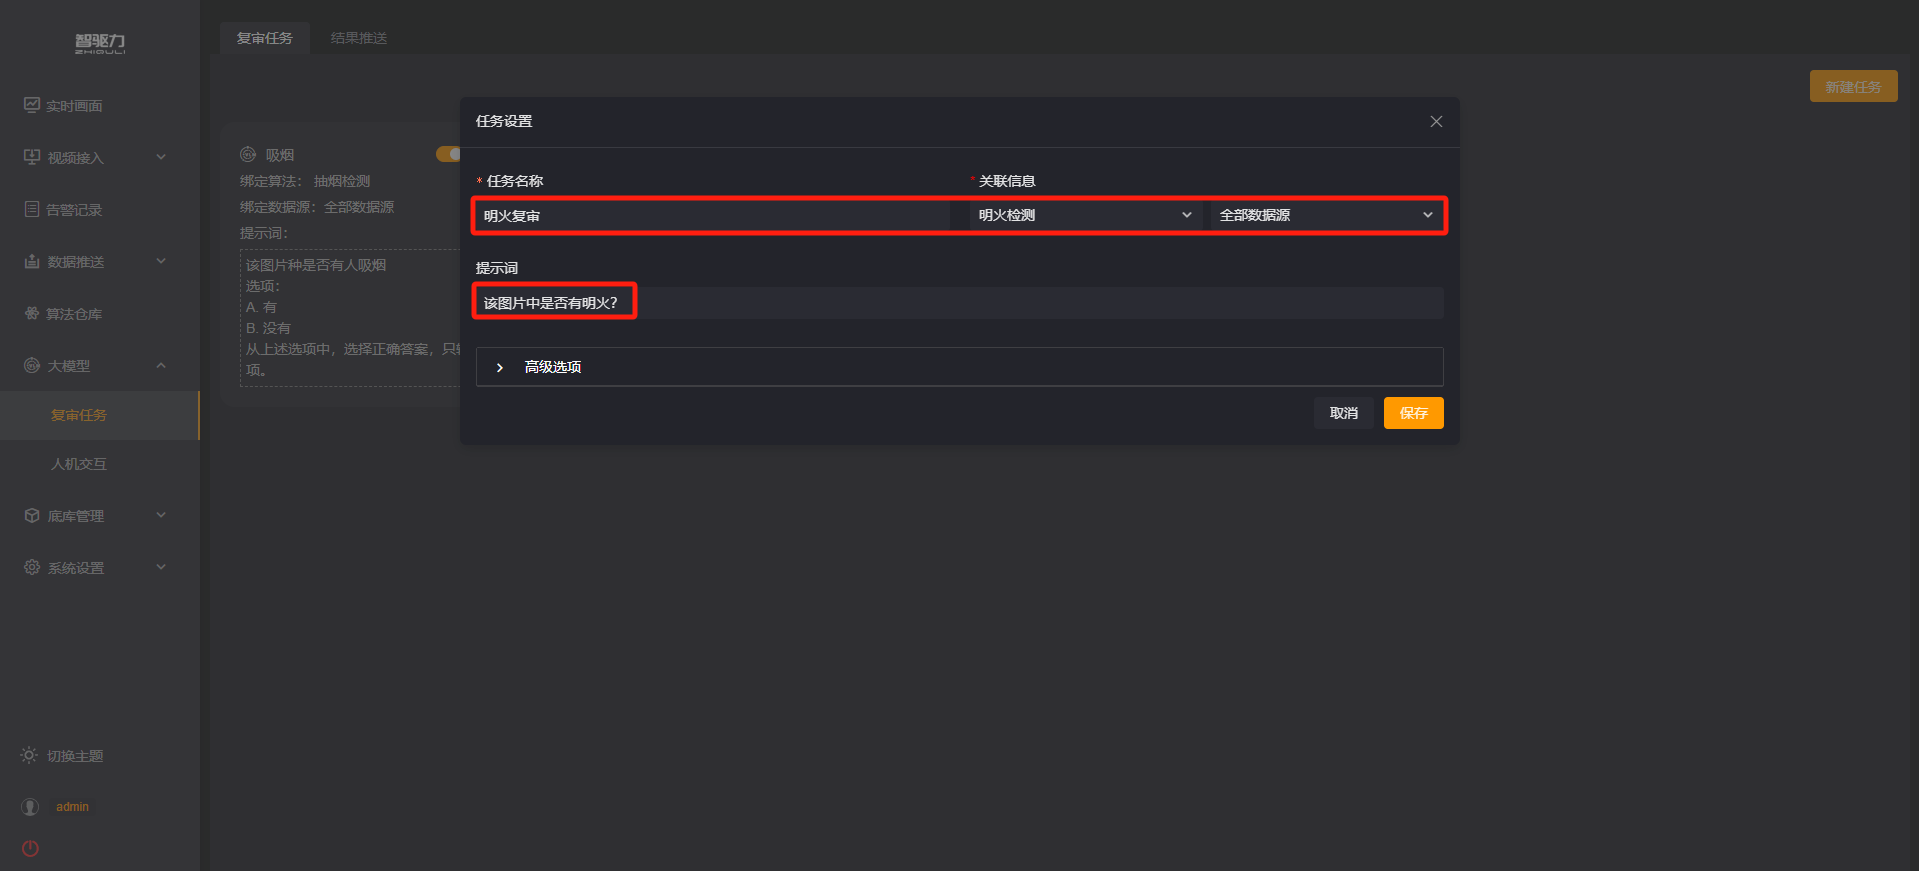Click the 系统设置 gear icon
This screenshot has height=871, width=1919.
pos(32,567)
